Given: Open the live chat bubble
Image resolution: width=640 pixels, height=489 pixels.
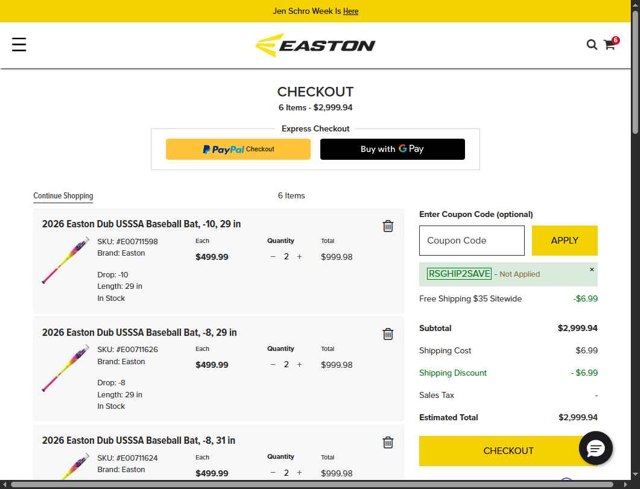Looking at the screenshot, I should [x=596, y=448].
